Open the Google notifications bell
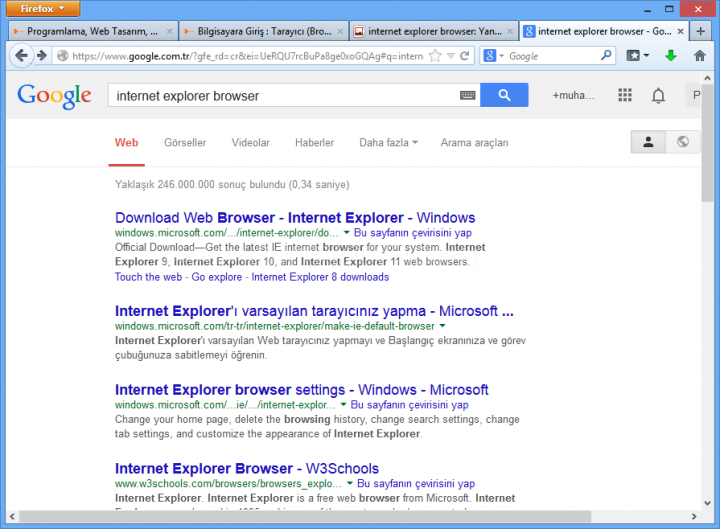Screen dimensions: 720x529 click(658, 96)
